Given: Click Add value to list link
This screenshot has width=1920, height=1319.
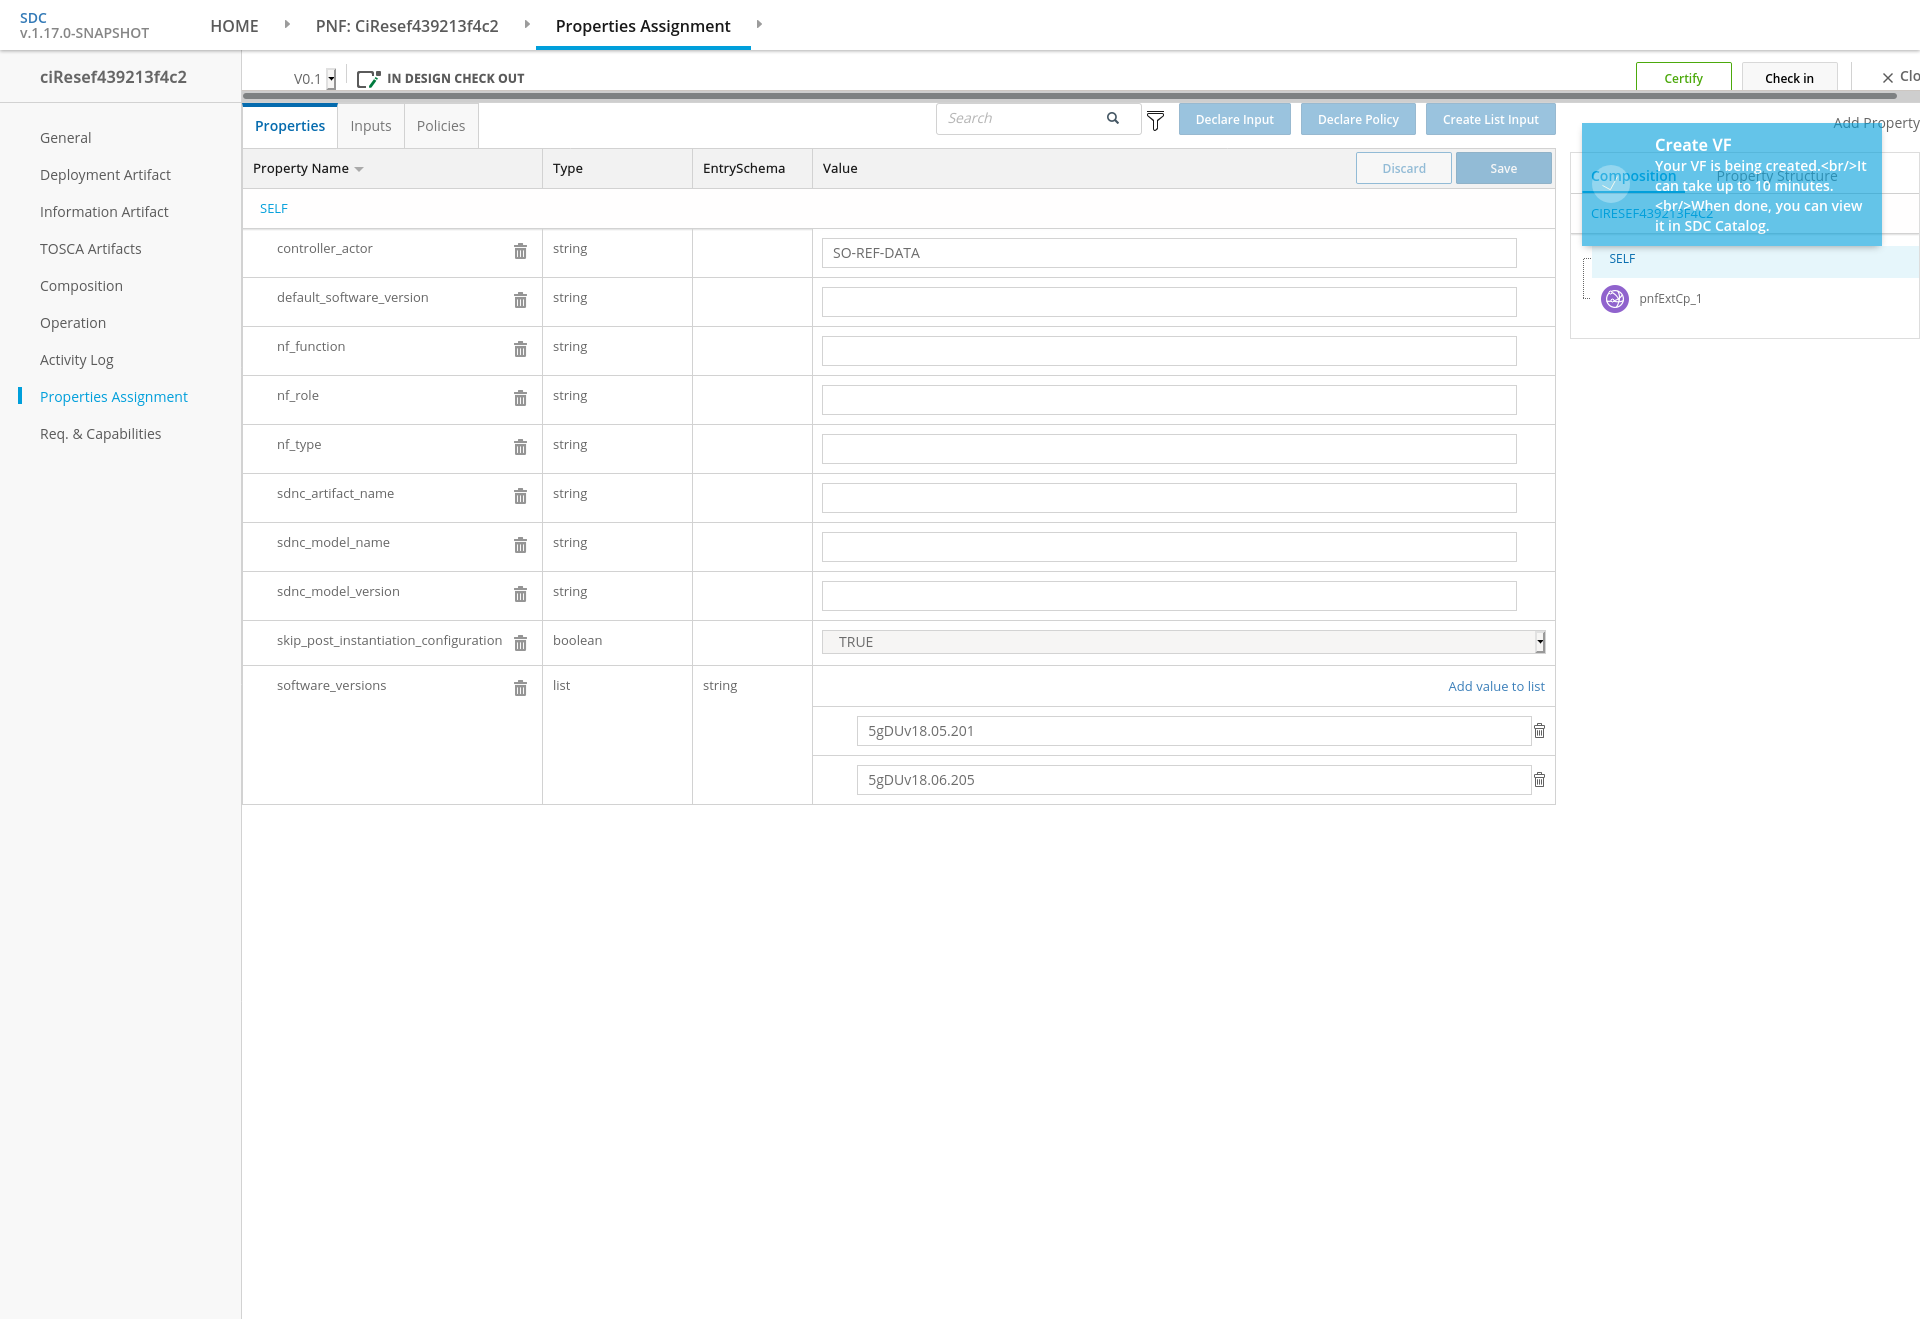Looking at the screenshot, I should click(x=1496, y=686).
